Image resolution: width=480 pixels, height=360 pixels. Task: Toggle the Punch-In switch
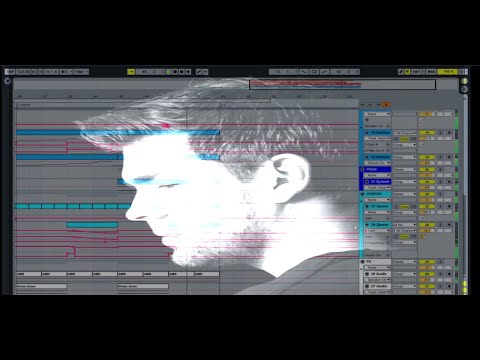coord(304,72)
